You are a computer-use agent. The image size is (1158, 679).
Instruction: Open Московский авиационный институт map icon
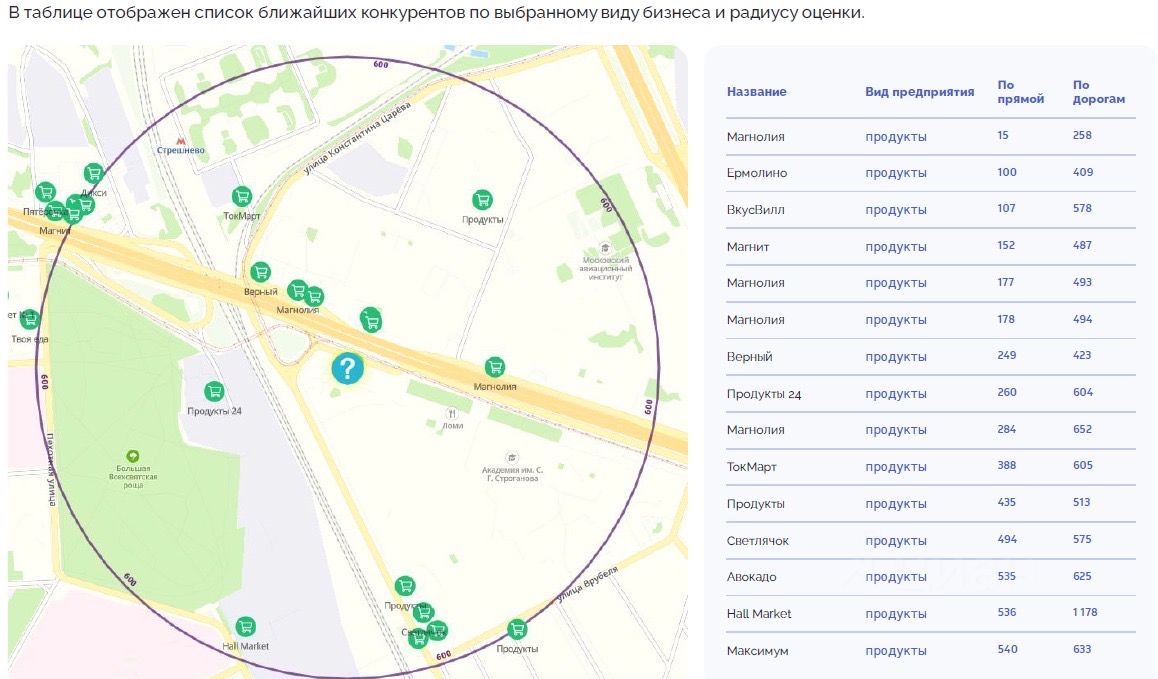(x=606, y=248)
